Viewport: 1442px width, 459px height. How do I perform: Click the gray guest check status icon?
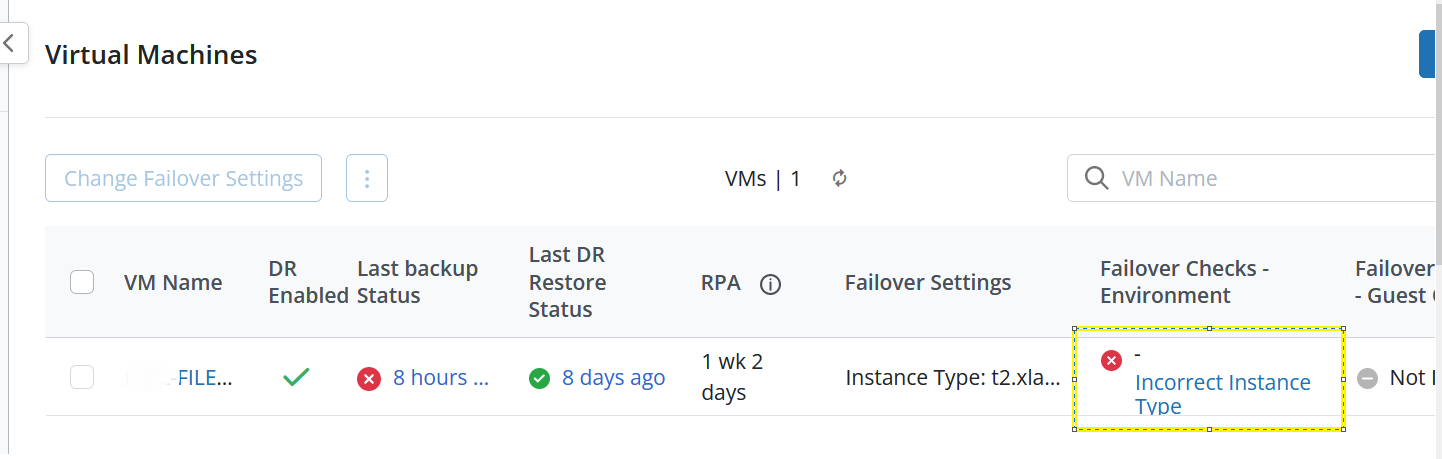1368,378
